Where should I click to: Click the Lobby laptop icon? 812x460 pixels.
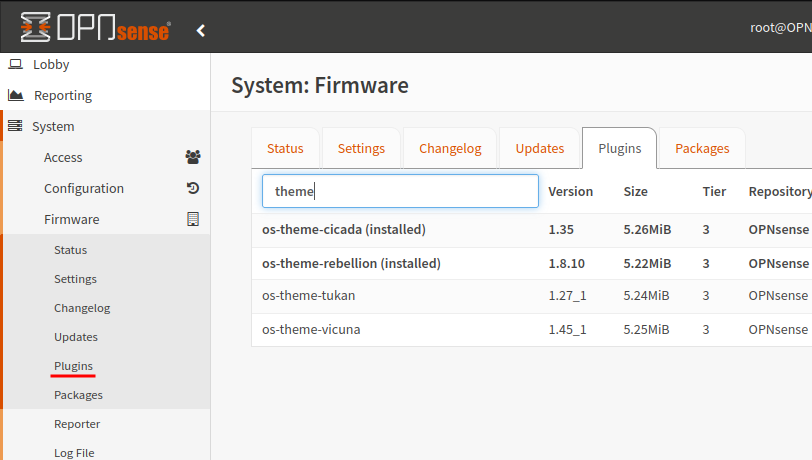16,64
